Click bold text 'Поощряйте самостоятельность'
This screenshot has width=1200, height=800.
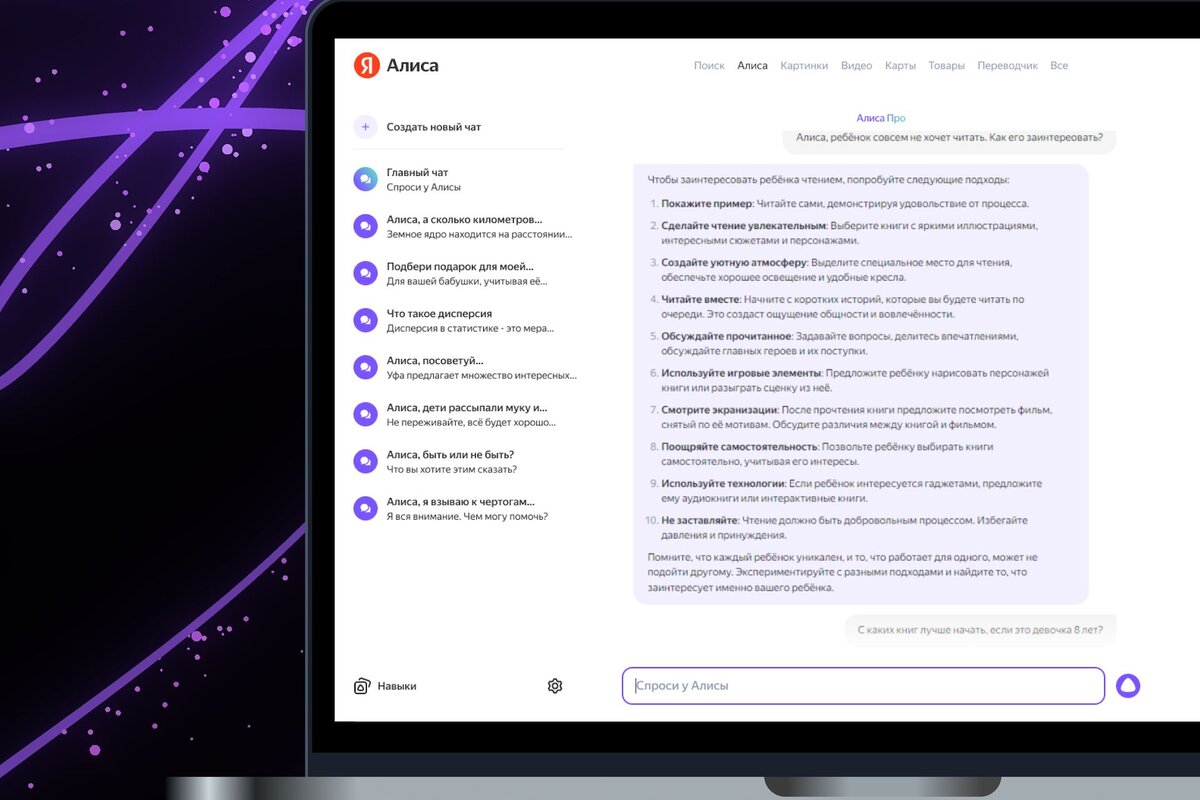739,446
